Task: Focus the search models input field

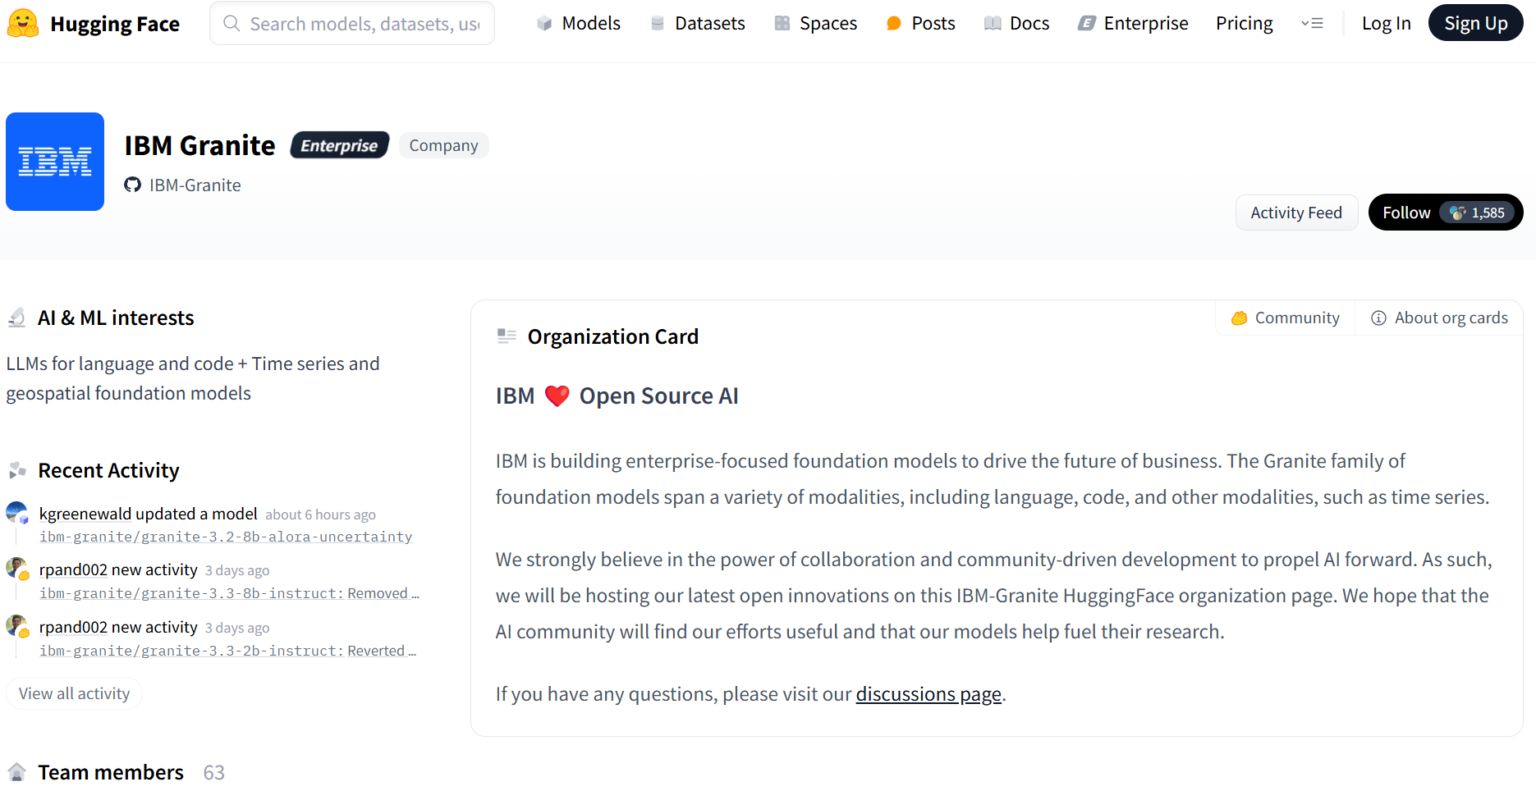Action: click(x=352, y=23)
